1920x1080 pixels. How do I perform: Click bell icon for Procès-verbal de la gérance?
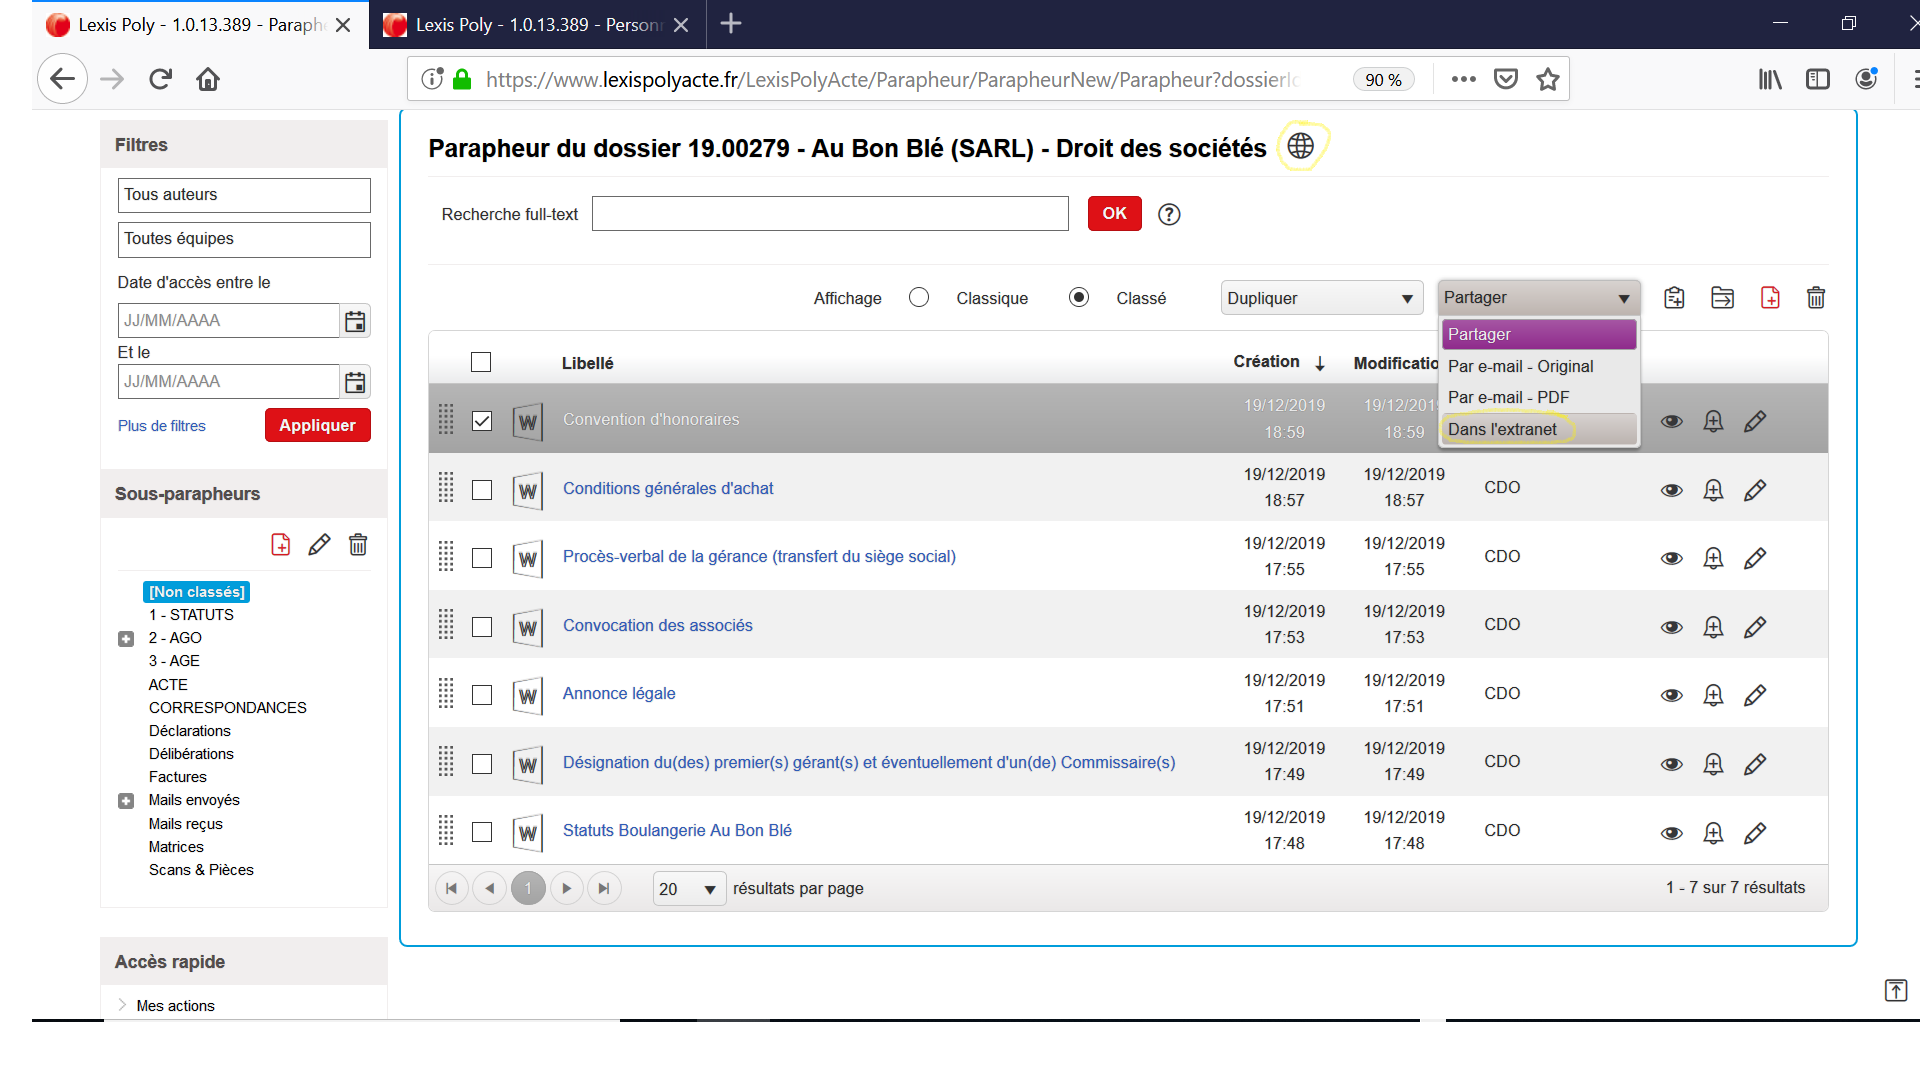coord(1713,558)
